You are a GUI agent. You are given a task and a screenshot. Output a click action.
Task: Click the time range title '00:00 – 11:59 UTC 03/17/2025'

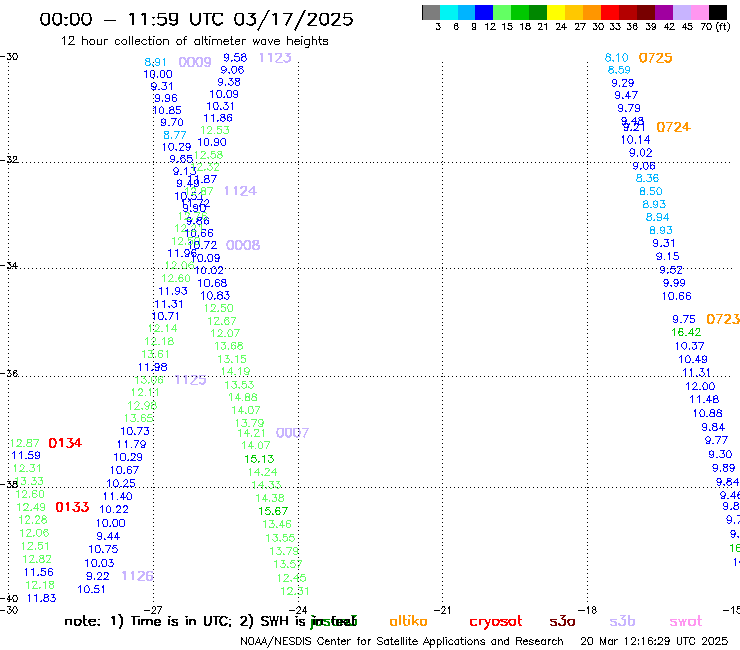pyautogui.click(x=196, y=19)
